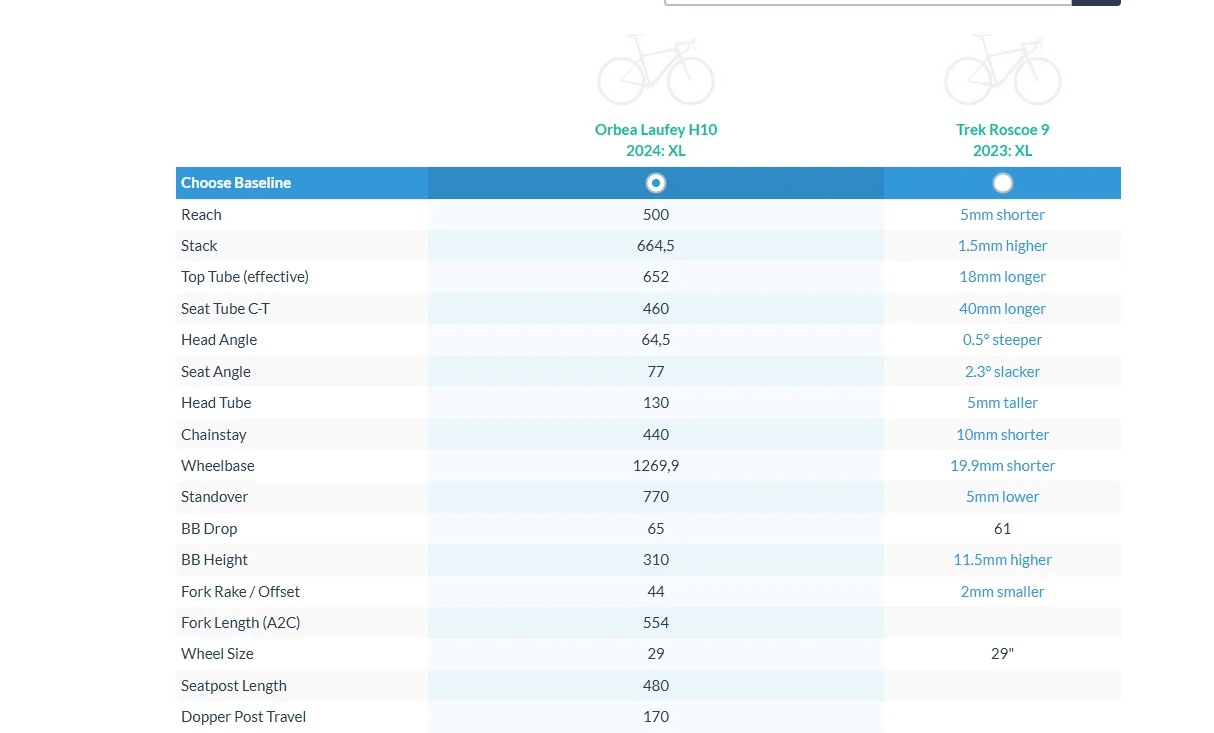
Task: Select Orbea Laufey H10 baseline radio button
Action: click(x=656, y=183)
